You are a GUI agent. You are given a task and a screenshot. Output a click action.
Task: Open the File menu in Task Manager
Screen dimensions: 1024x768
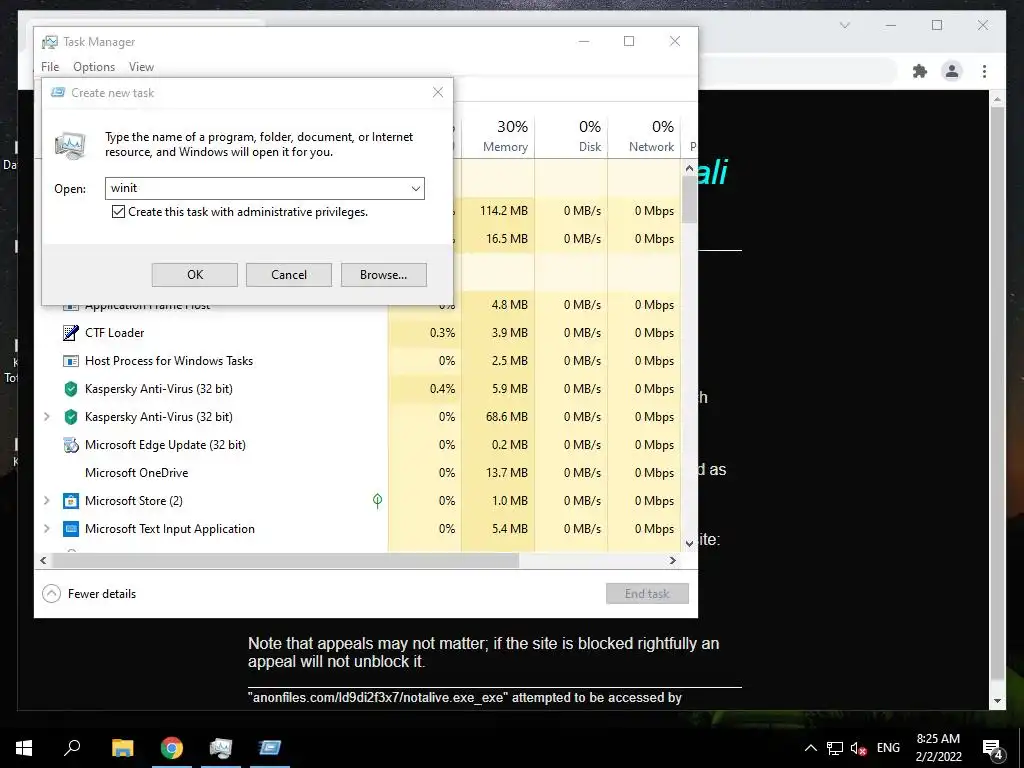(x=50, y=67)
